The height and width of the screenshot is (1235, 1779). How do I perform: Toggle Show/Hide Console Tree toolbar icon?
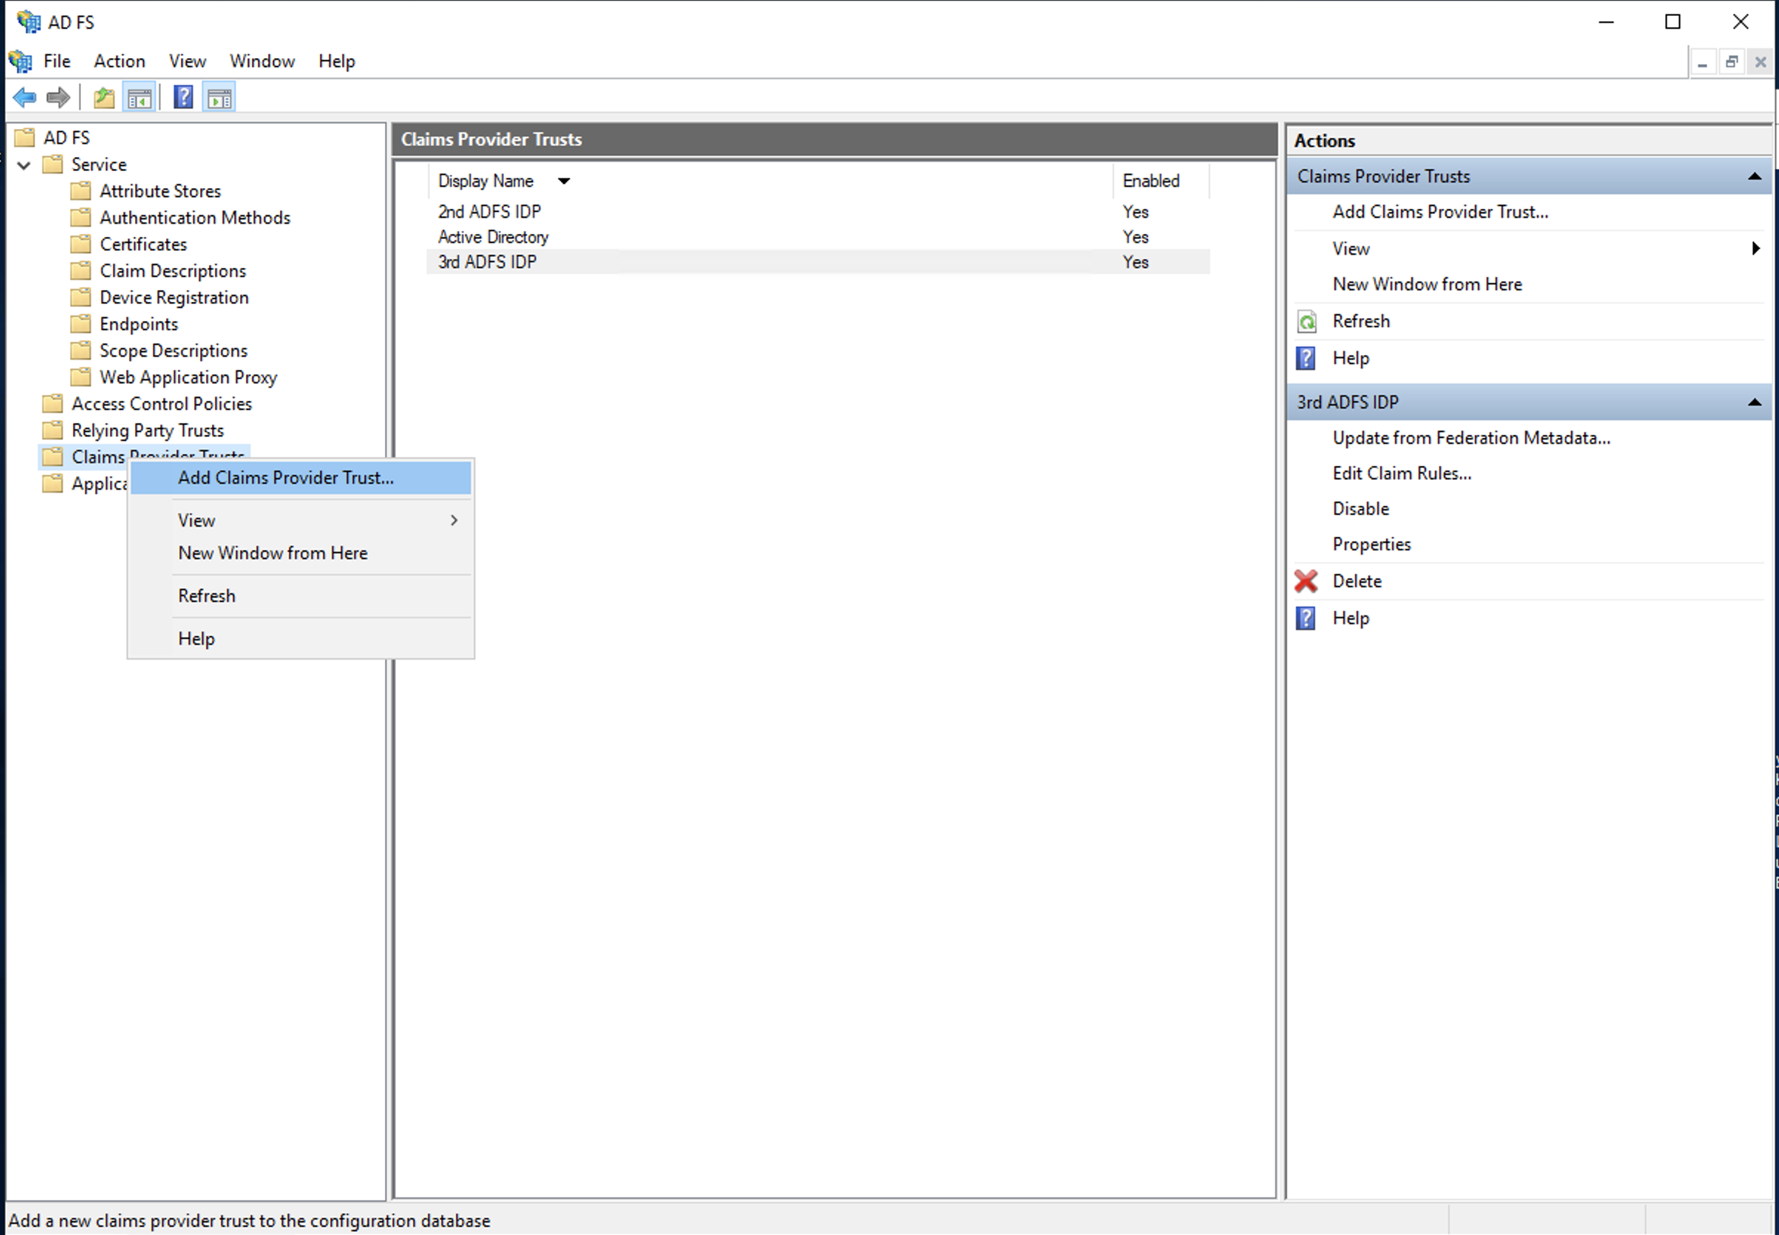point(139,98)
